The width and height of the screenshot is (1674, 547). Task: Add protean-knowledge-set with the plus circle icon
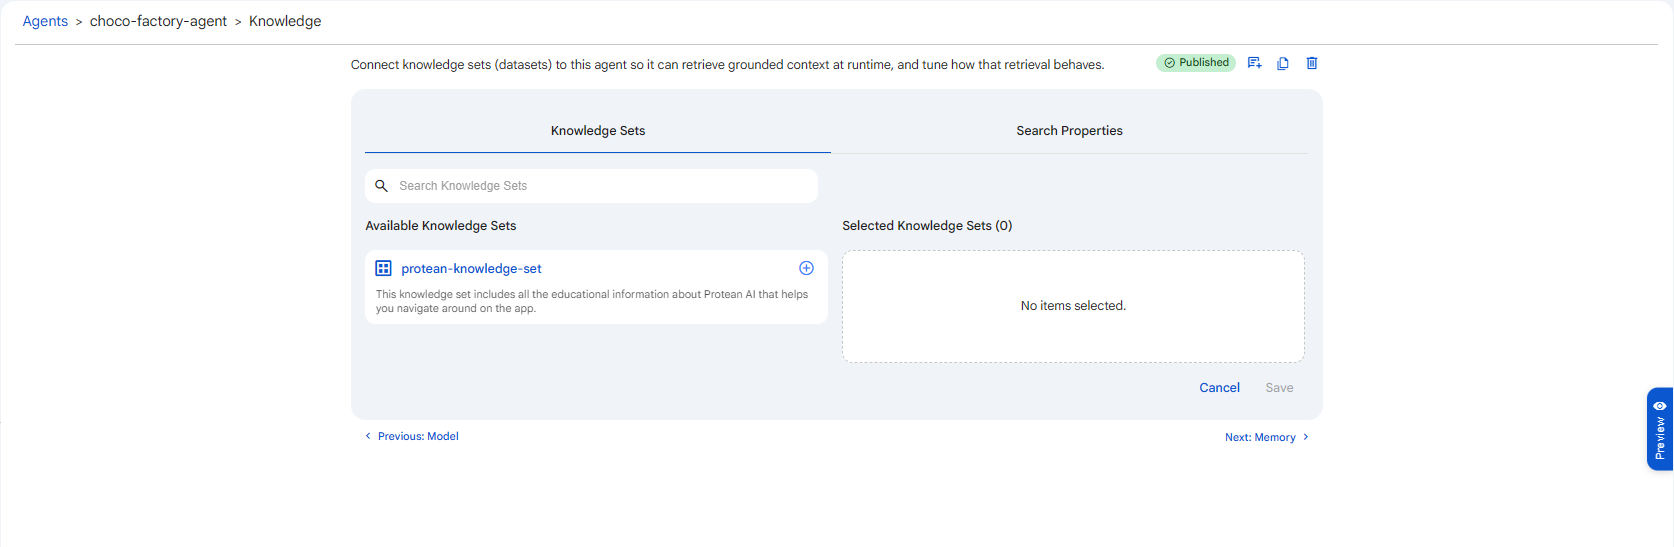pos(806,268)
